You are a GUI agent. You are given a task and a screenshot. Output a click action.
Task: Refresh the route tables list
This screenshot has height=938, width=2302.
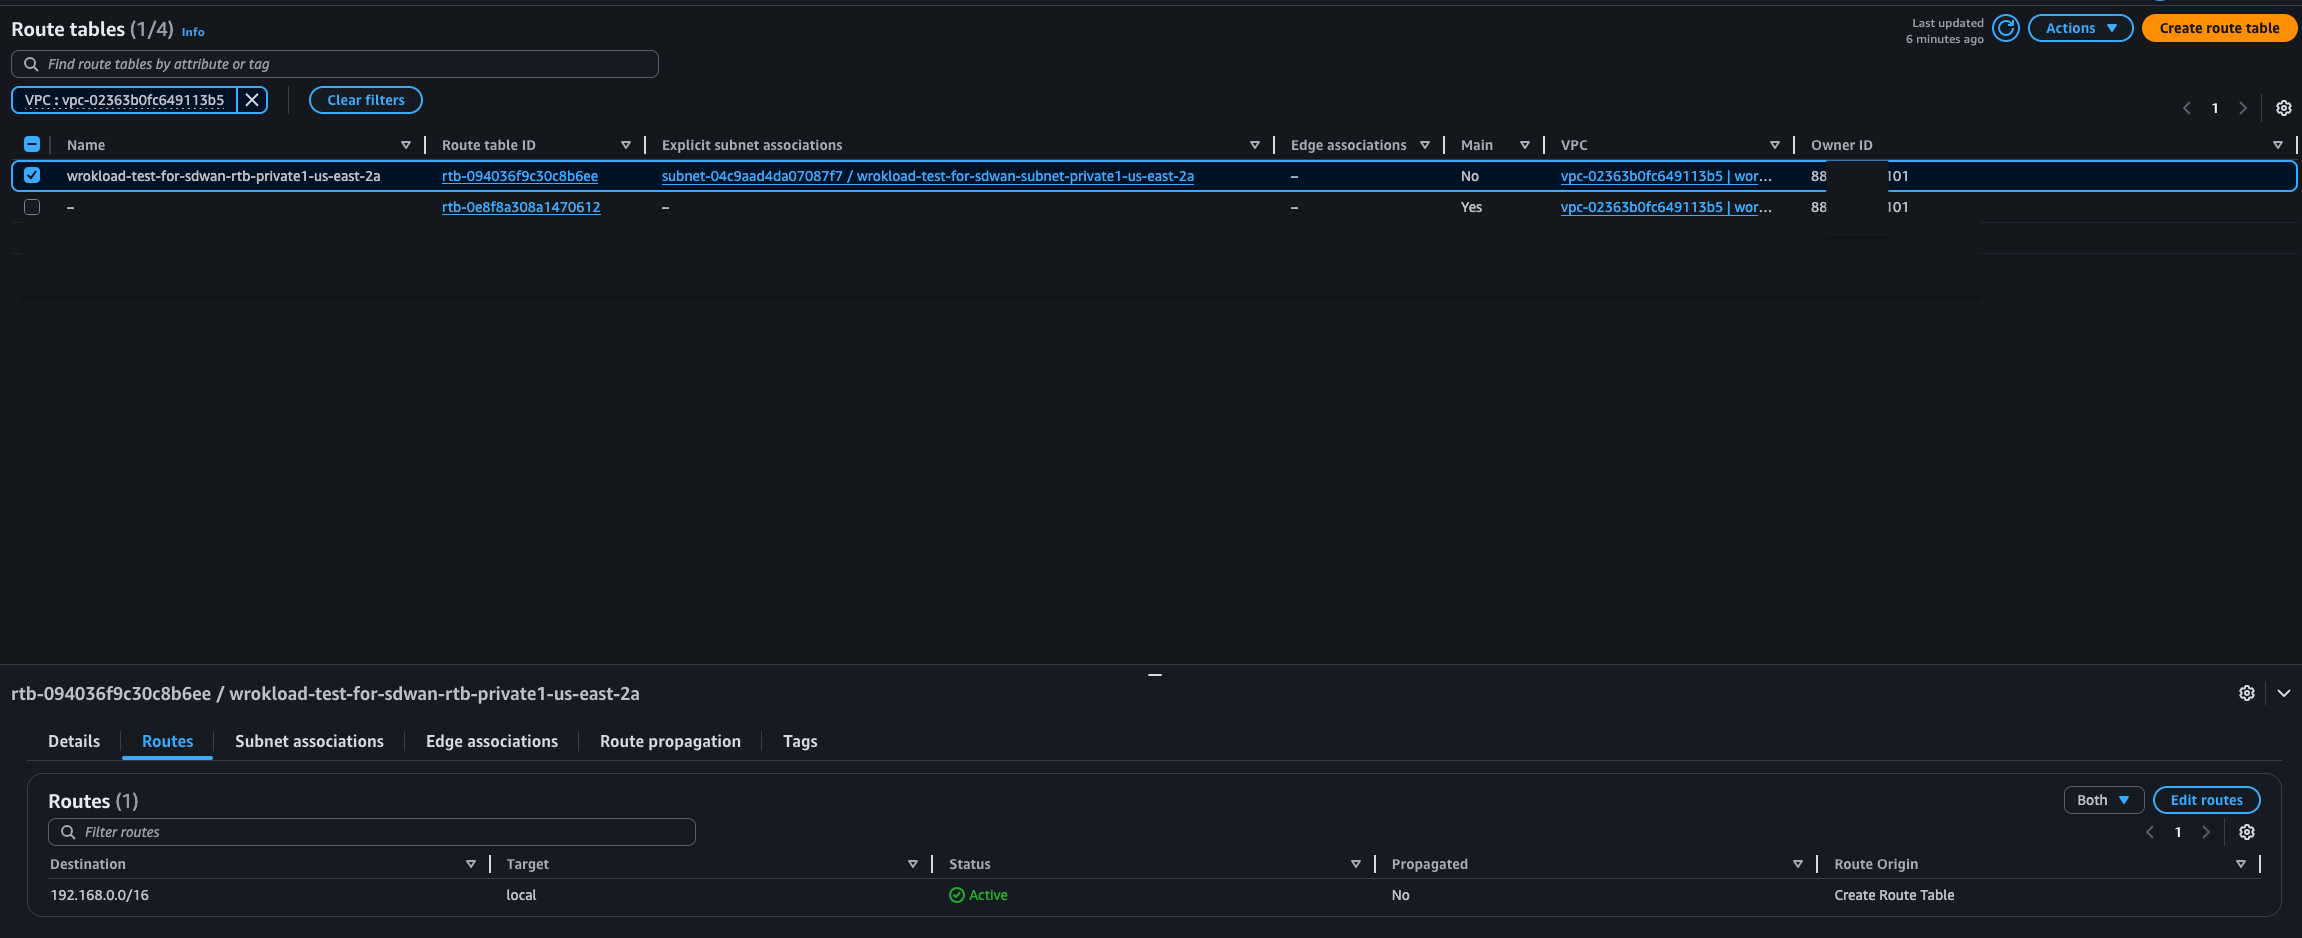(x=2005, y=28)
